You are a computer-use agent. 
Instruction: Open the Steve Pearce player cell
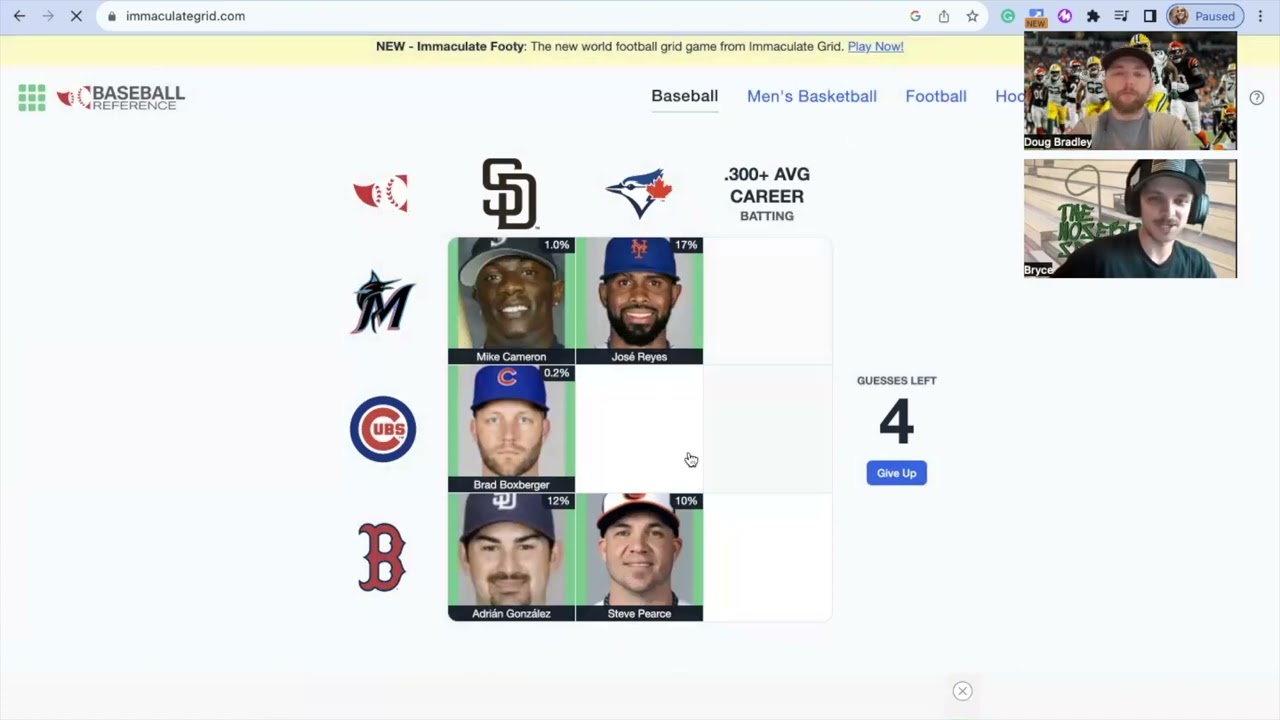(639, 557)
